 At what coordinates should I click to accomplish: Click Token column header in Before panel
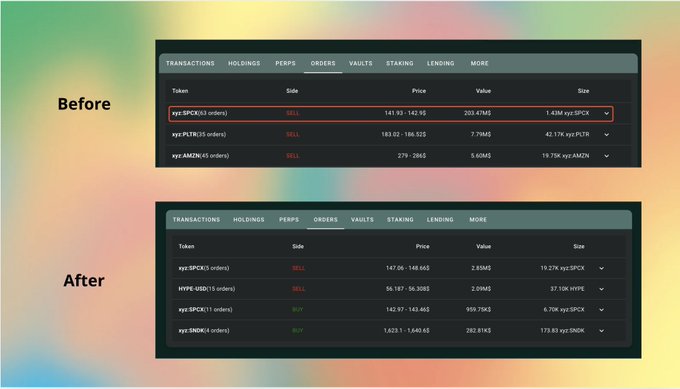point(180,91)
